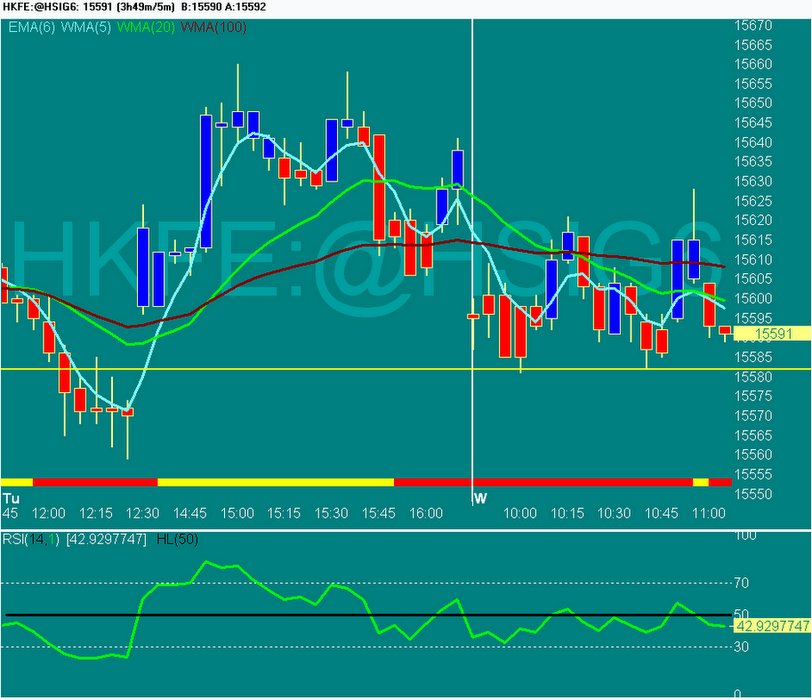Click the 12:30 time axis label
The height and width of the screenshot is (700, 812).
pyautogui.click(x=142, y=514)
